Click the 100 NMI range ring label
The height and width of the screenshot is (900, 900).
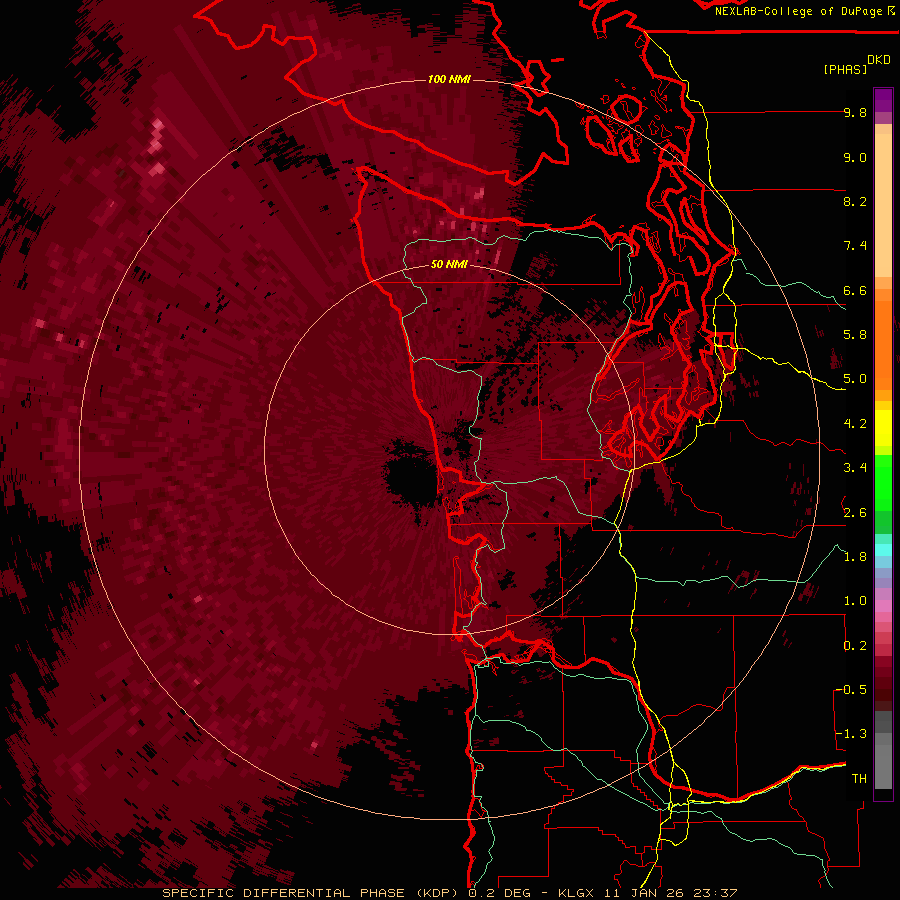(449, 79)
